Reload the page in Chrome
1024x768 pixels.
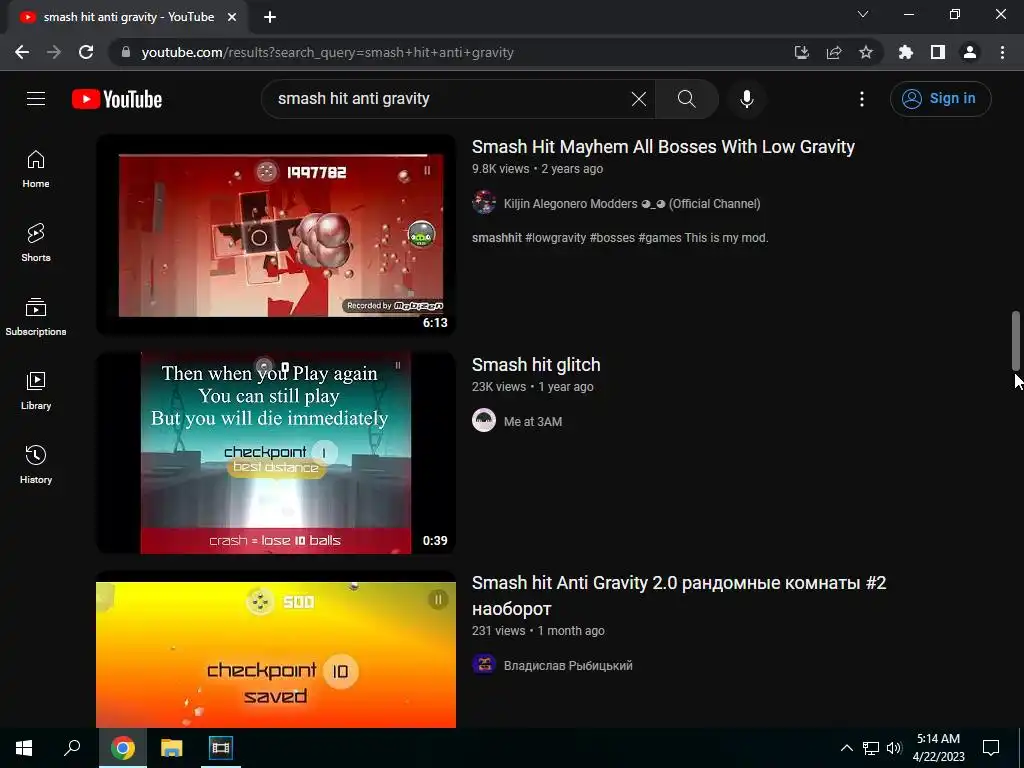86,52
